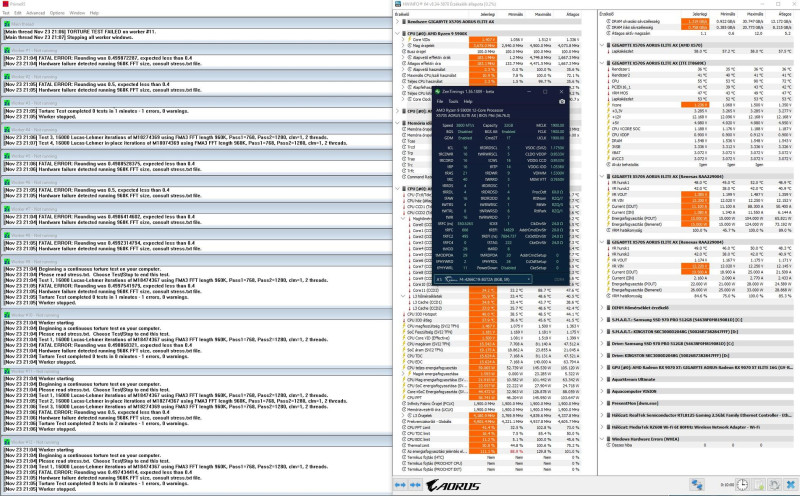
Task: Click ZenTimings window title bar
Action: tap(500, 92)
